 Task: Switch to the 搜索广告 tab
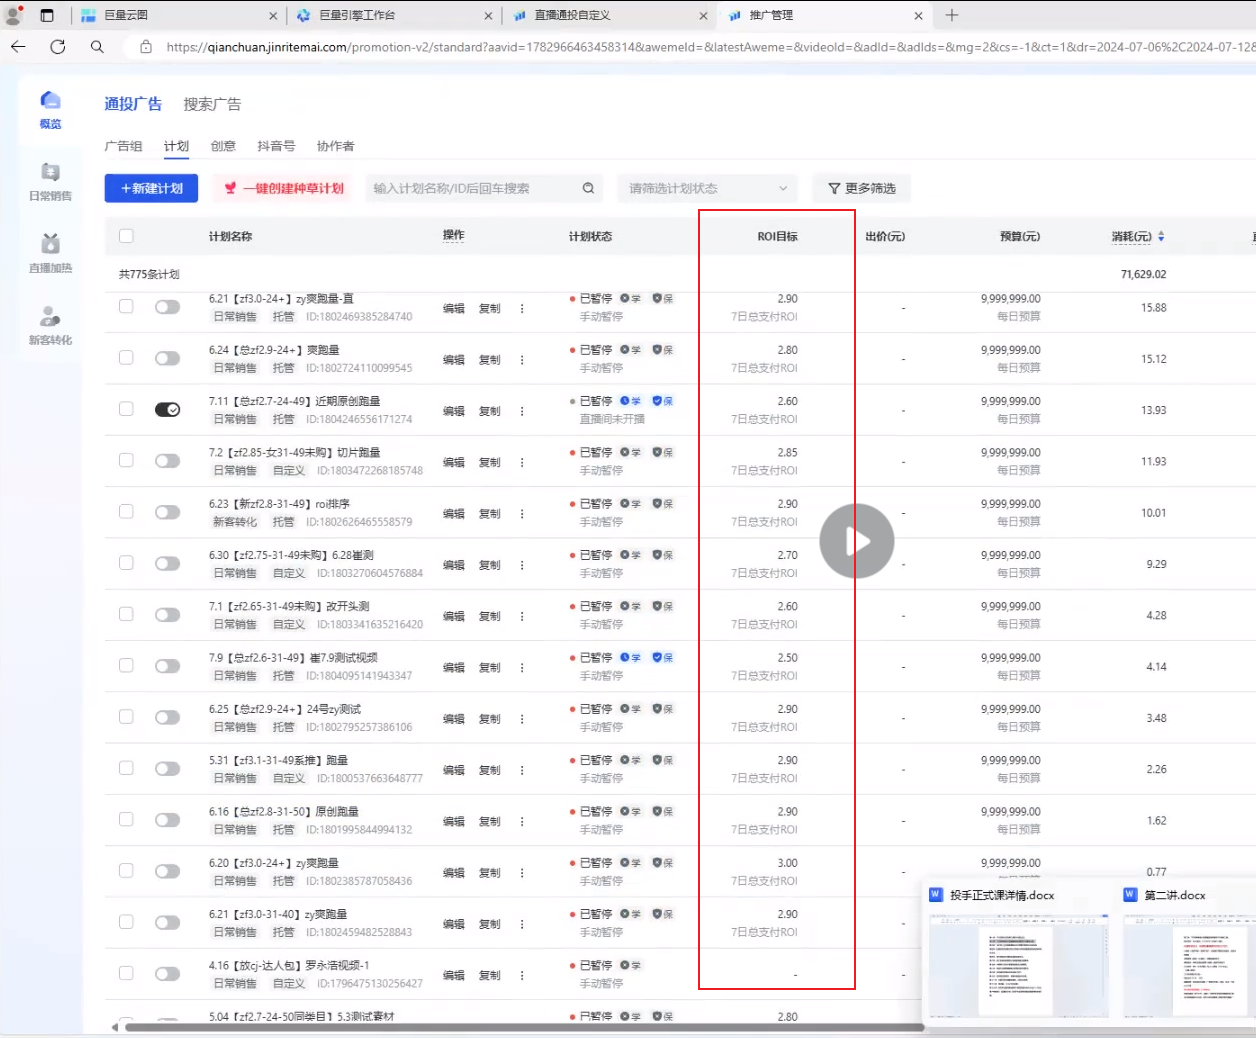click(212, 104)
